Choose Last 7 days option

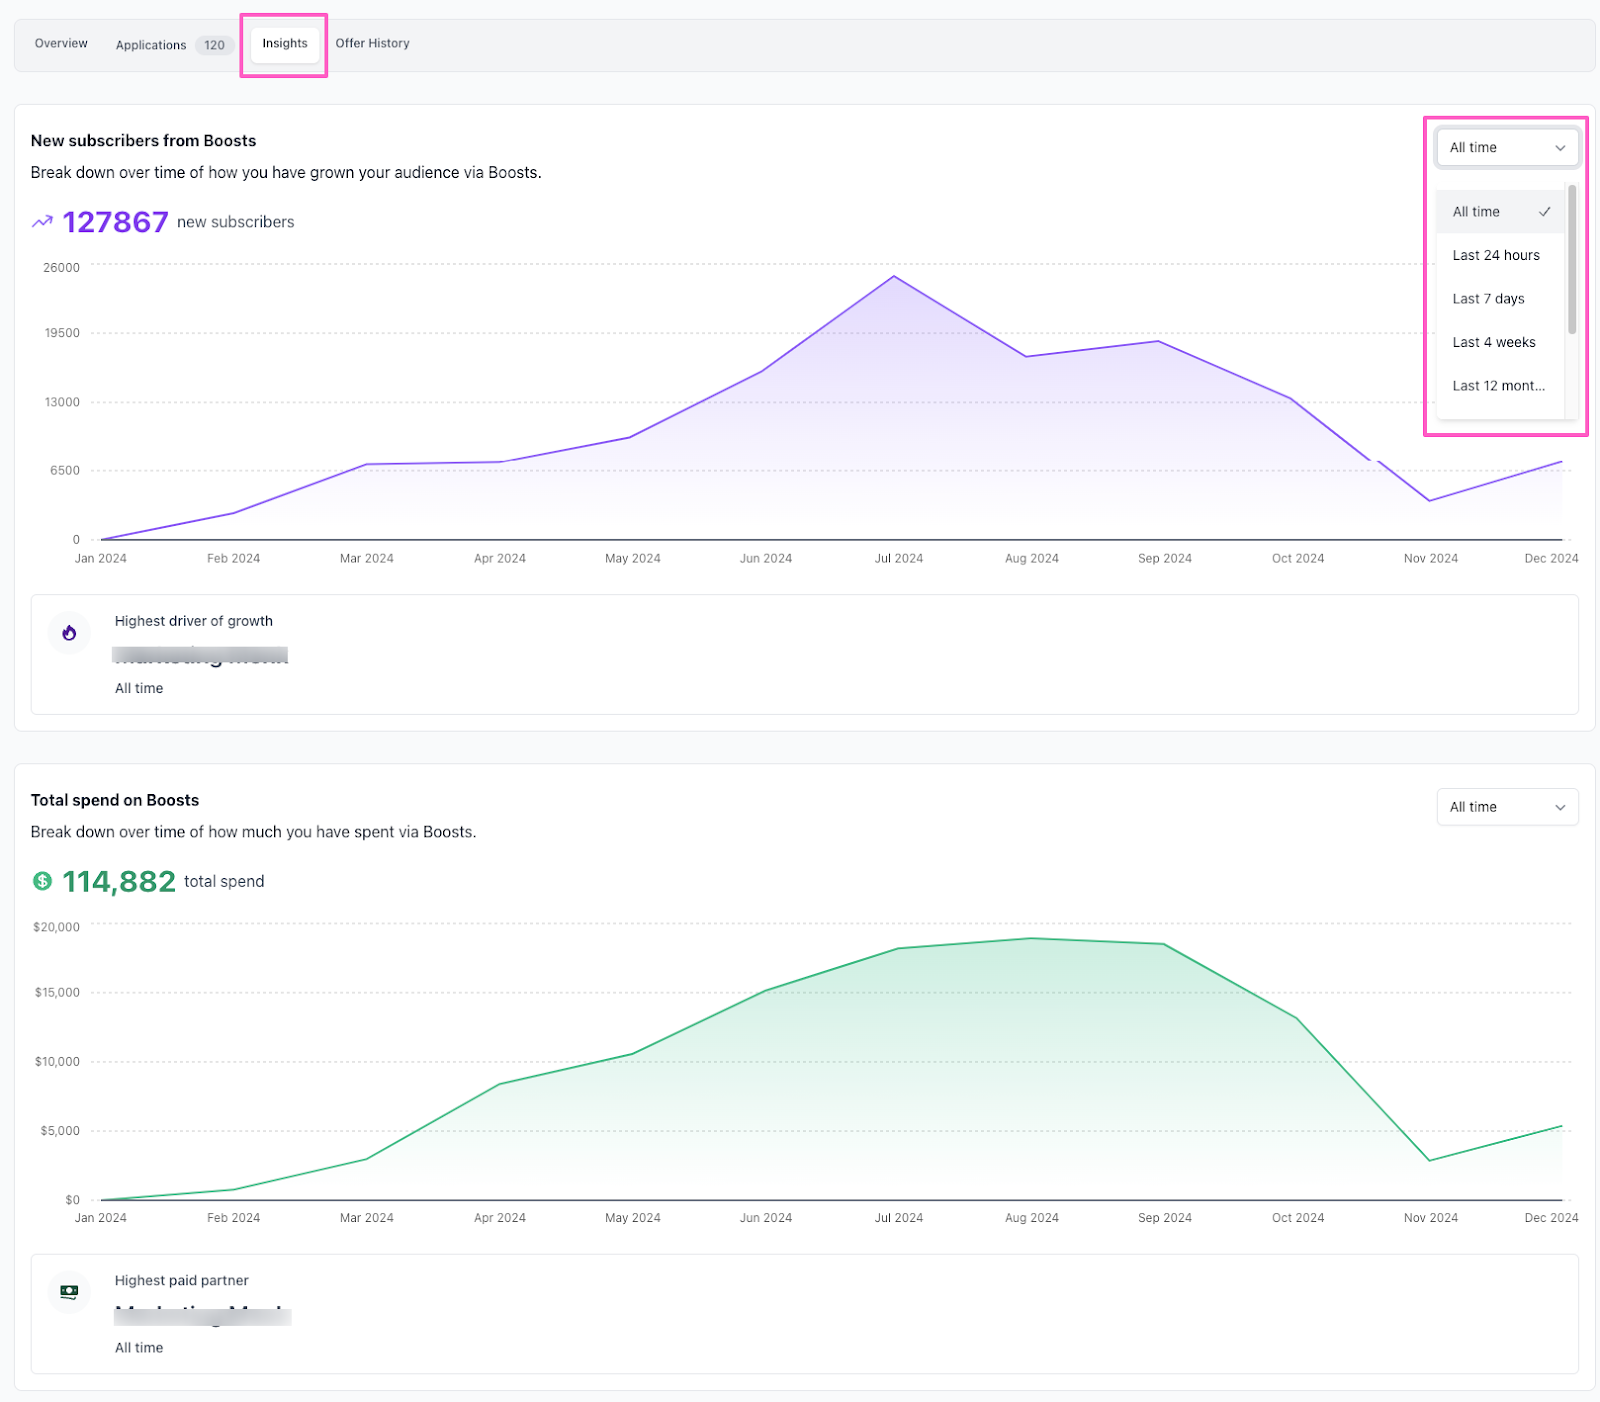(1488, 299)
